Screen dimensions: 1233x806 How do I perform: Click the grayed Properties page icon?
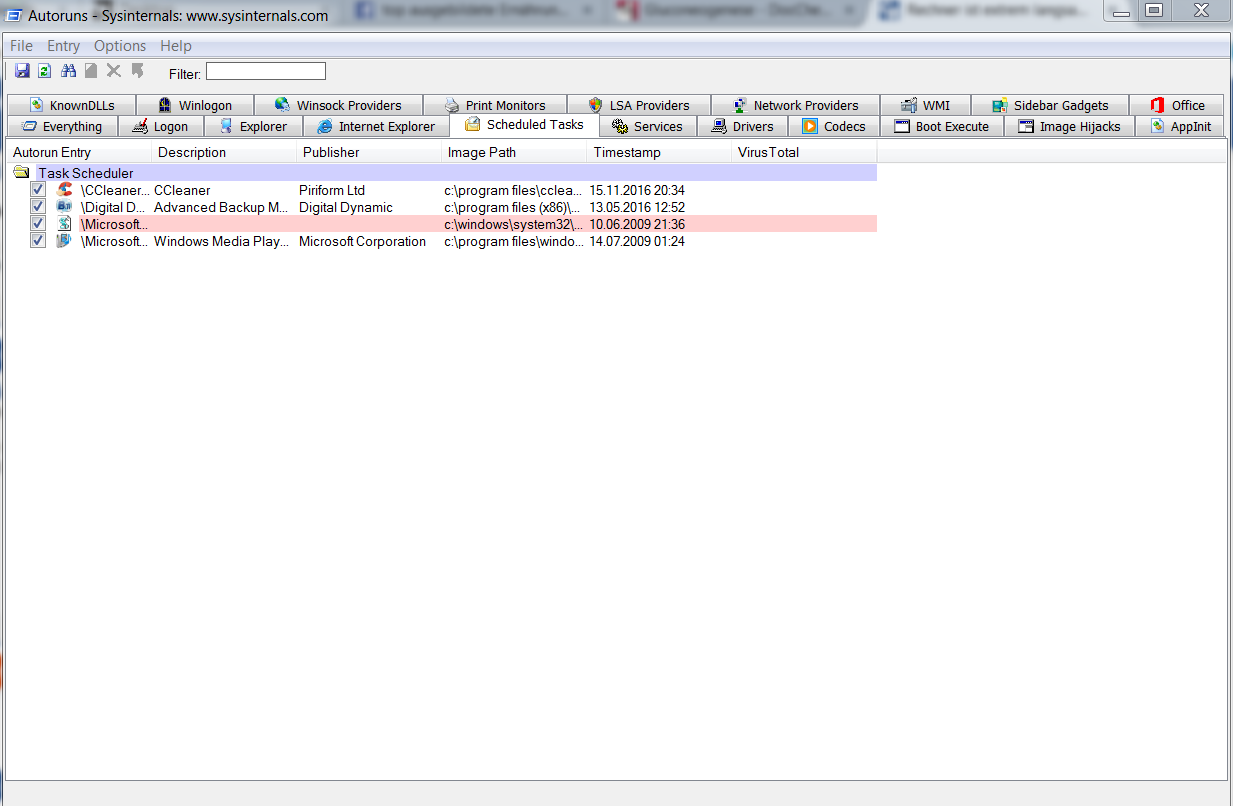91,71
